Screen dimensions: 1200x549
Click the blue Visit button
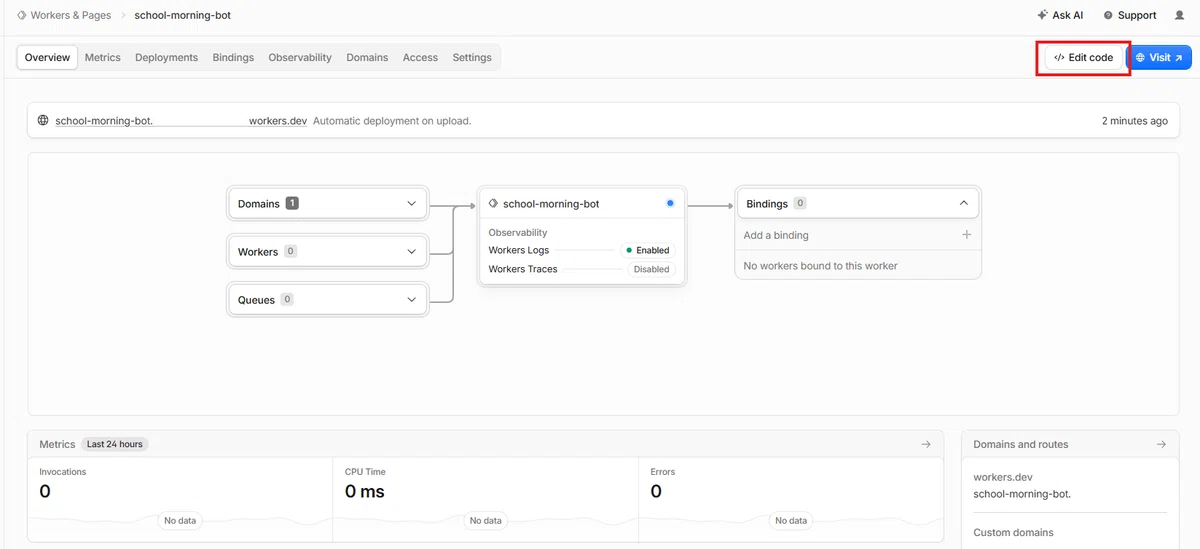click(1159, 58)
